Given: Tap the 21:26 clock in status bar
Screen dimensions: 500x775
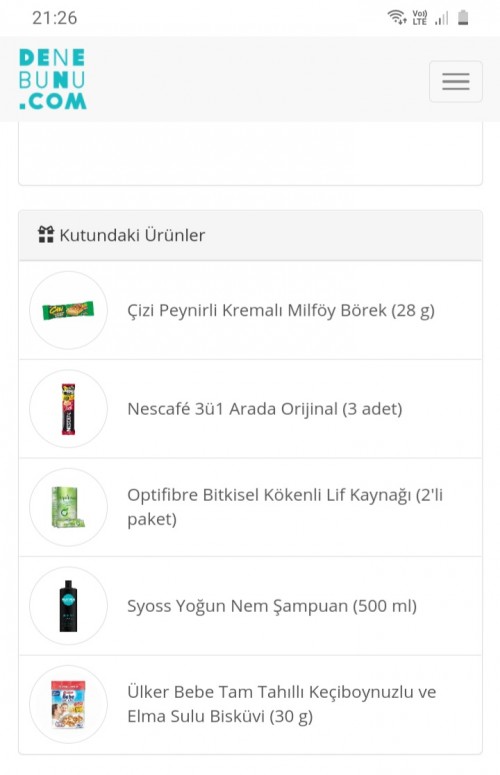Looking at the screenshot, I should pos(55,18).
